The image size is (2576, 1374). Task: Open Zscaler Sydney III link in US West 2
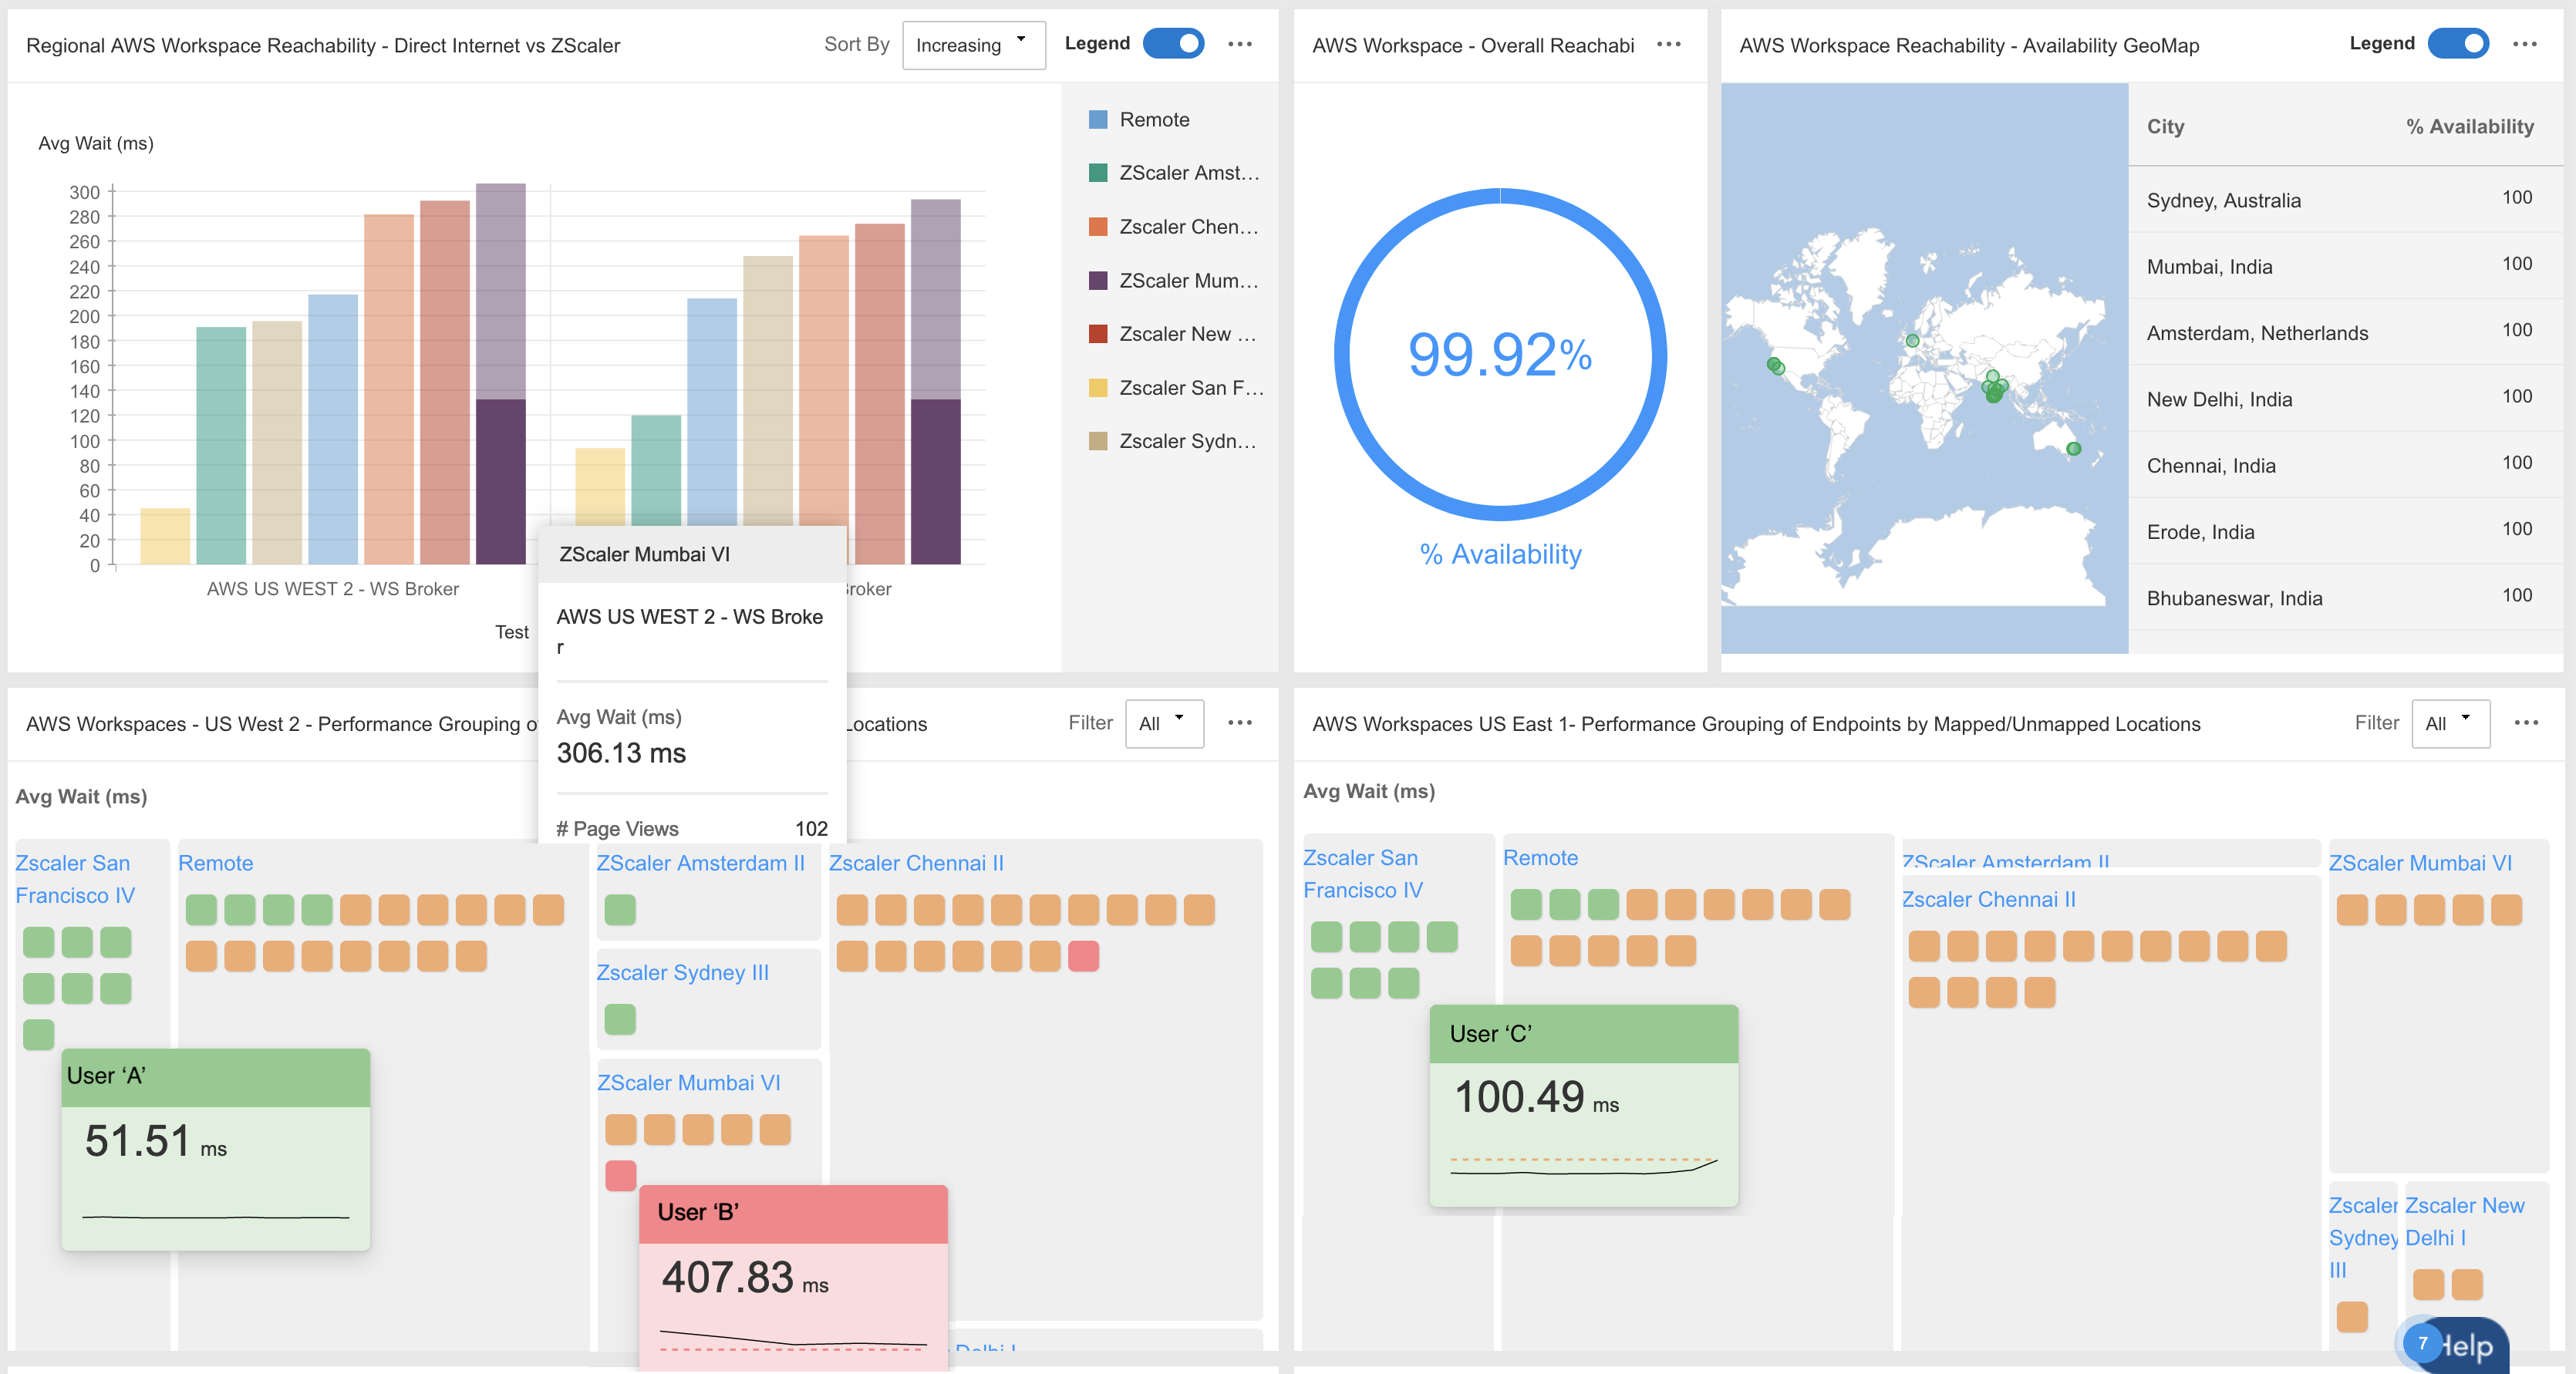click(682, 973)
